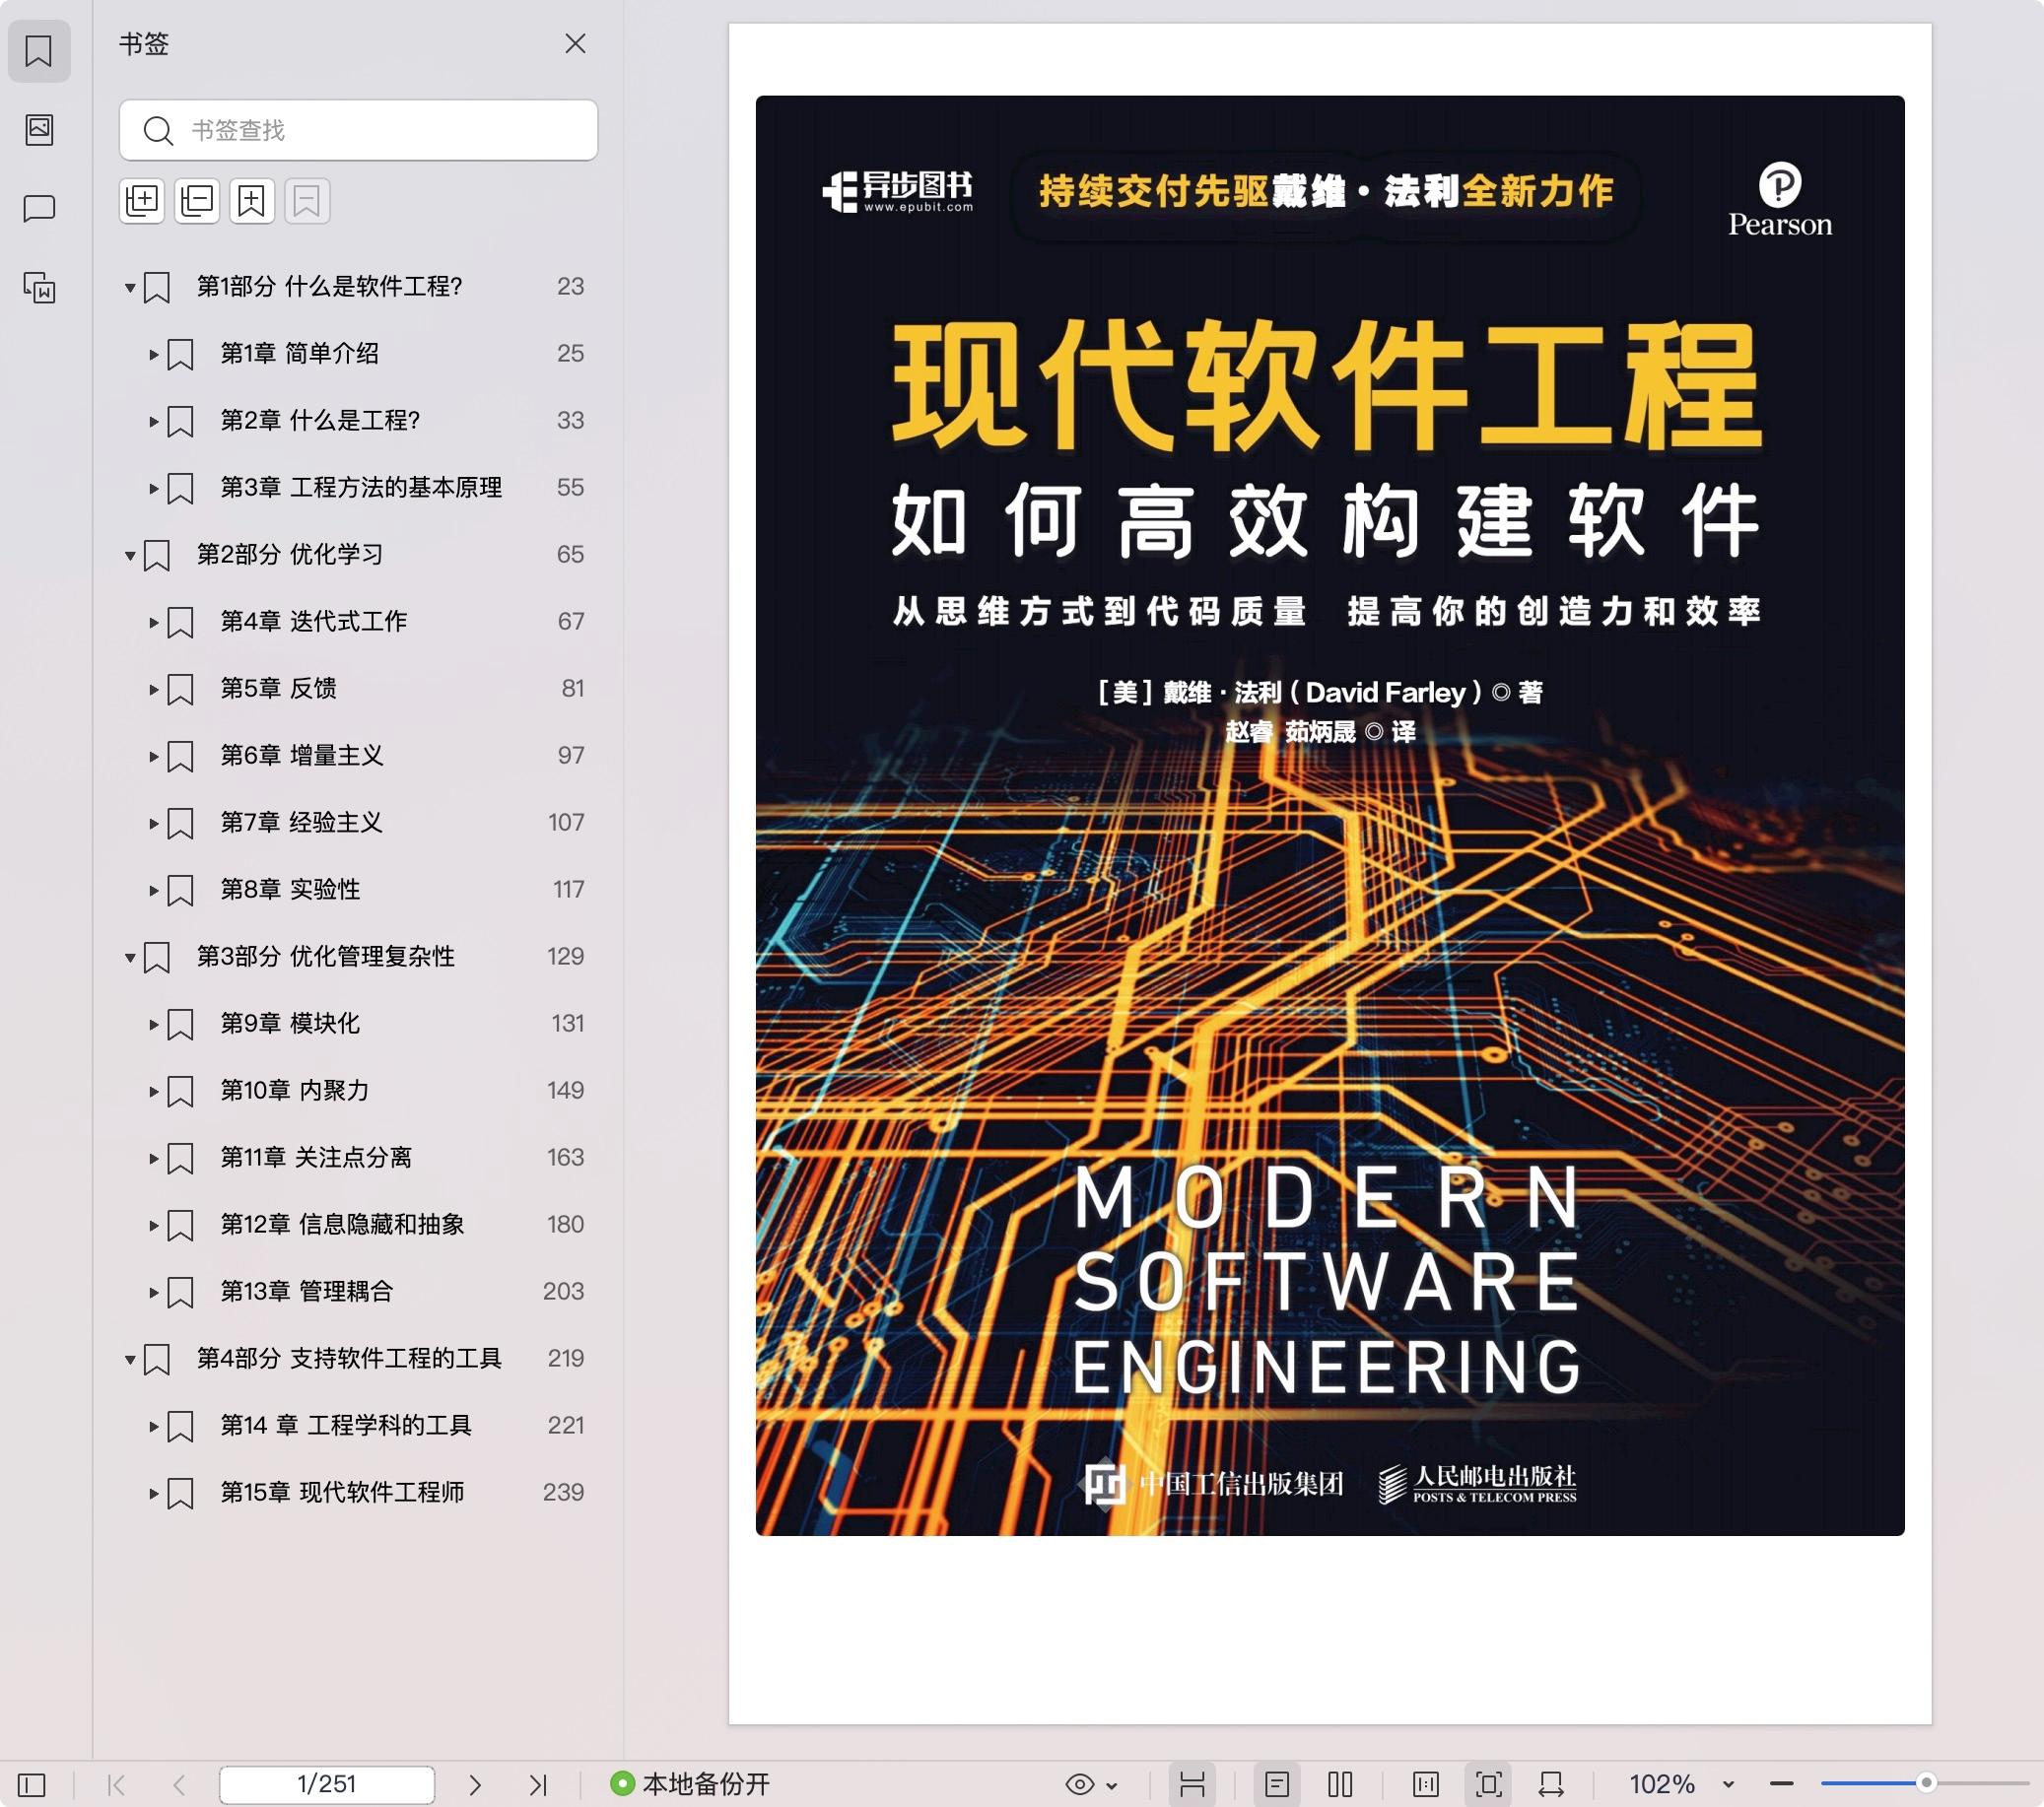Go to 第6章 增量主义 bookmark
This screenshot has width=2044, height=1807.
point(301,755)
